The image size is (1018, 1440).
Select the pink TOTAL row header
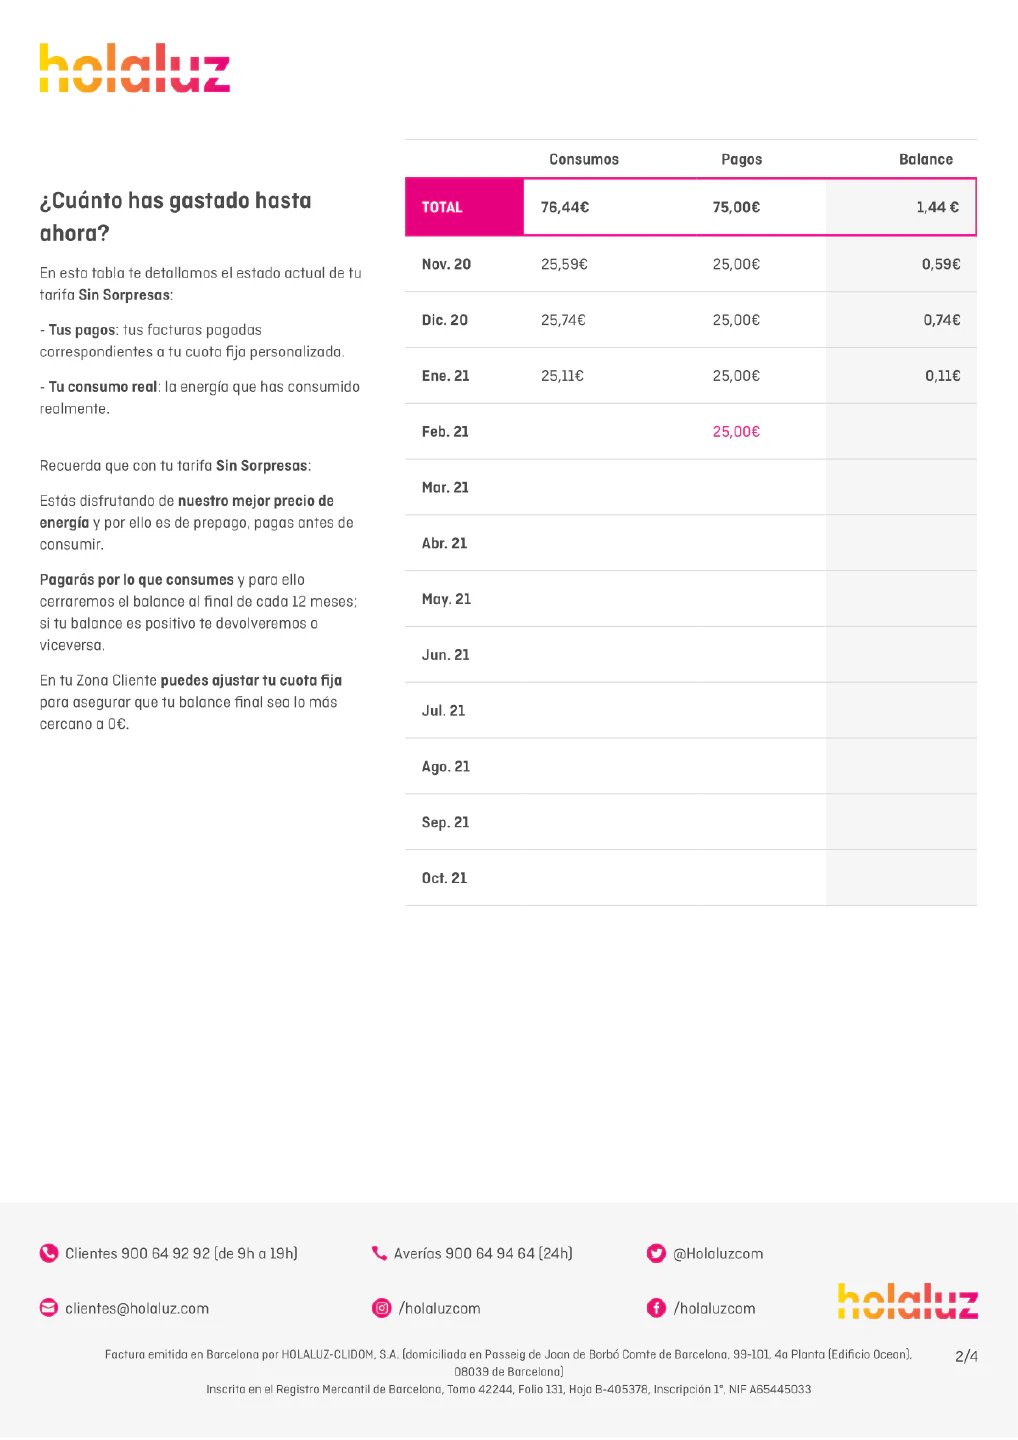pos(464,207)
